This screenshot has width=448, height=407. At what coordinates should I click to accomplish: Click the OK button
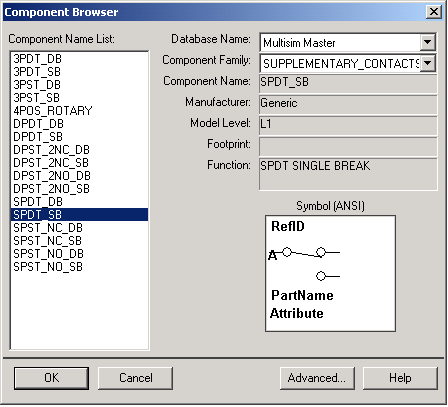tap(52, 378)
